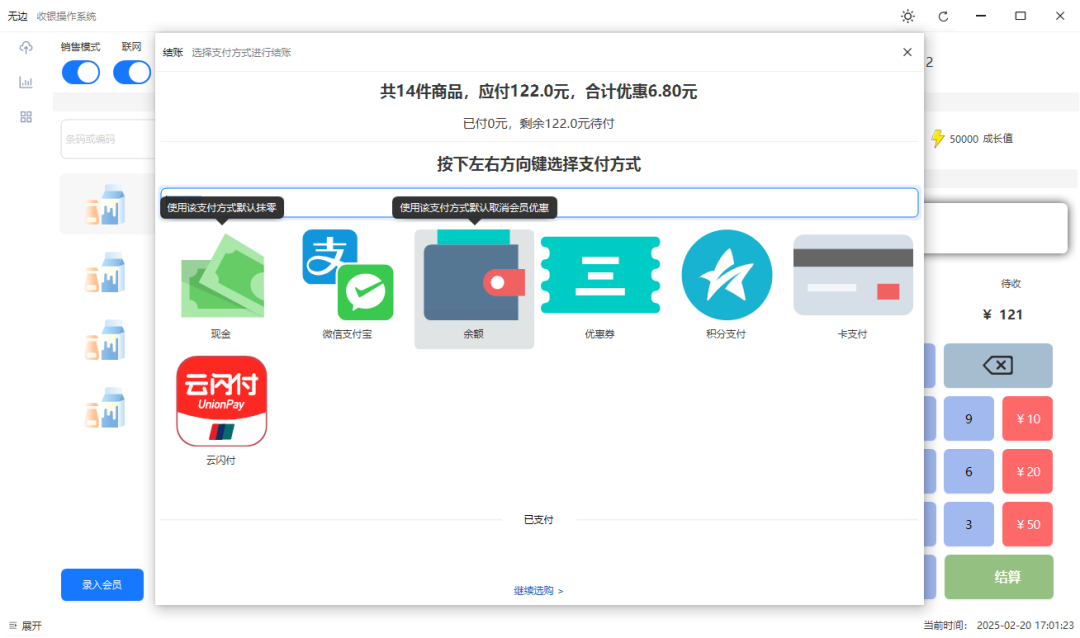Tap keypad number 6
Viewport: 1080px width, 638px height.
pyautogui.click(x=968, y=472)
